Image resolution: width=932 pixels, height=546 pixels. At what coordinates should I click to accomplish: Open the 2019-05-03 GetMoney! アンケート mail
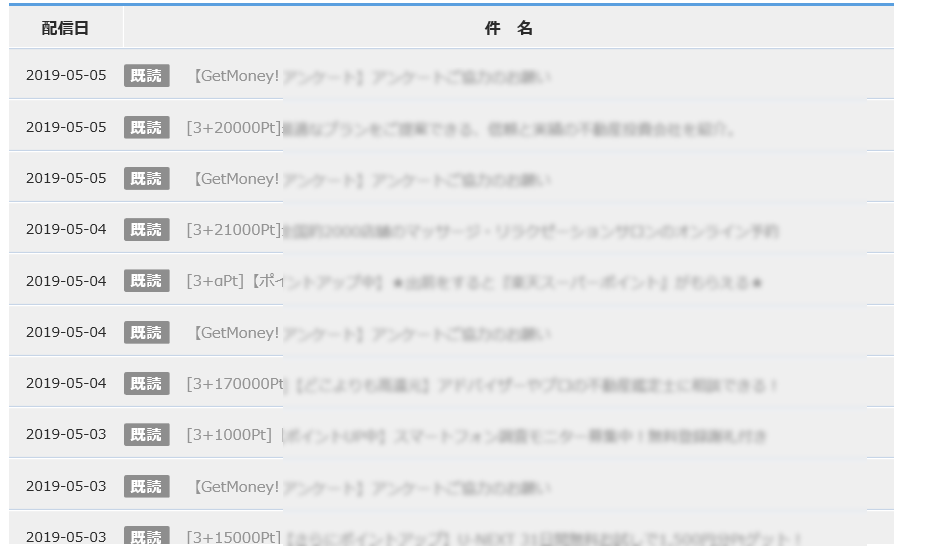[x=372, y=487]
